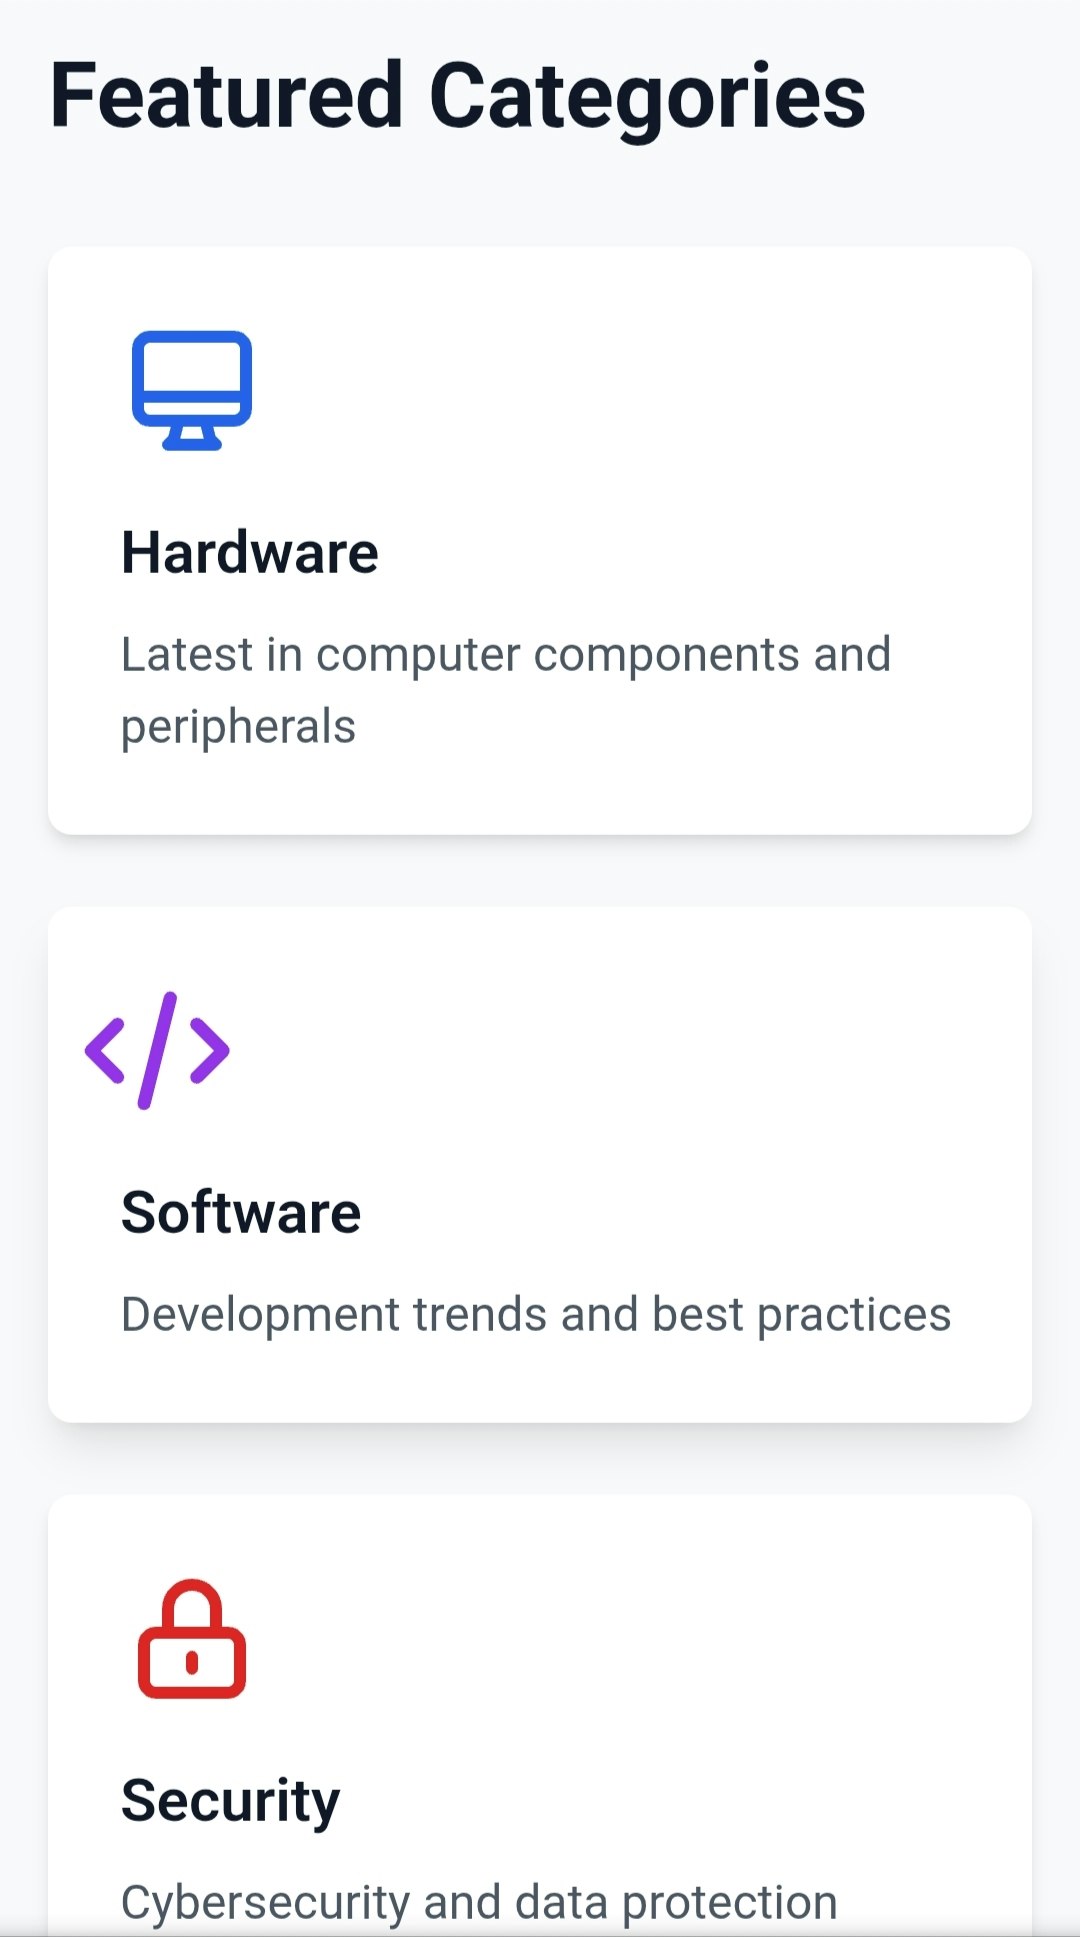Click the Hardware heading text
This screenshot has height=1937, width=1080.
(x=250, y=551)
